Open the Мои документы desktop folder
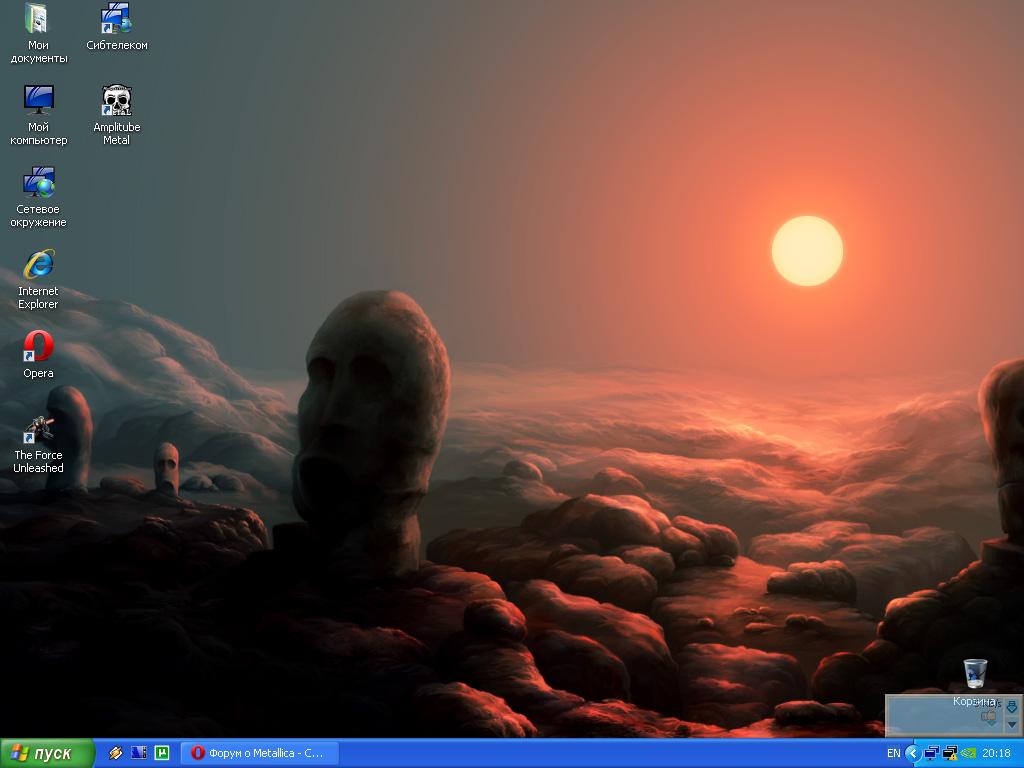 (x=38, y=19)
